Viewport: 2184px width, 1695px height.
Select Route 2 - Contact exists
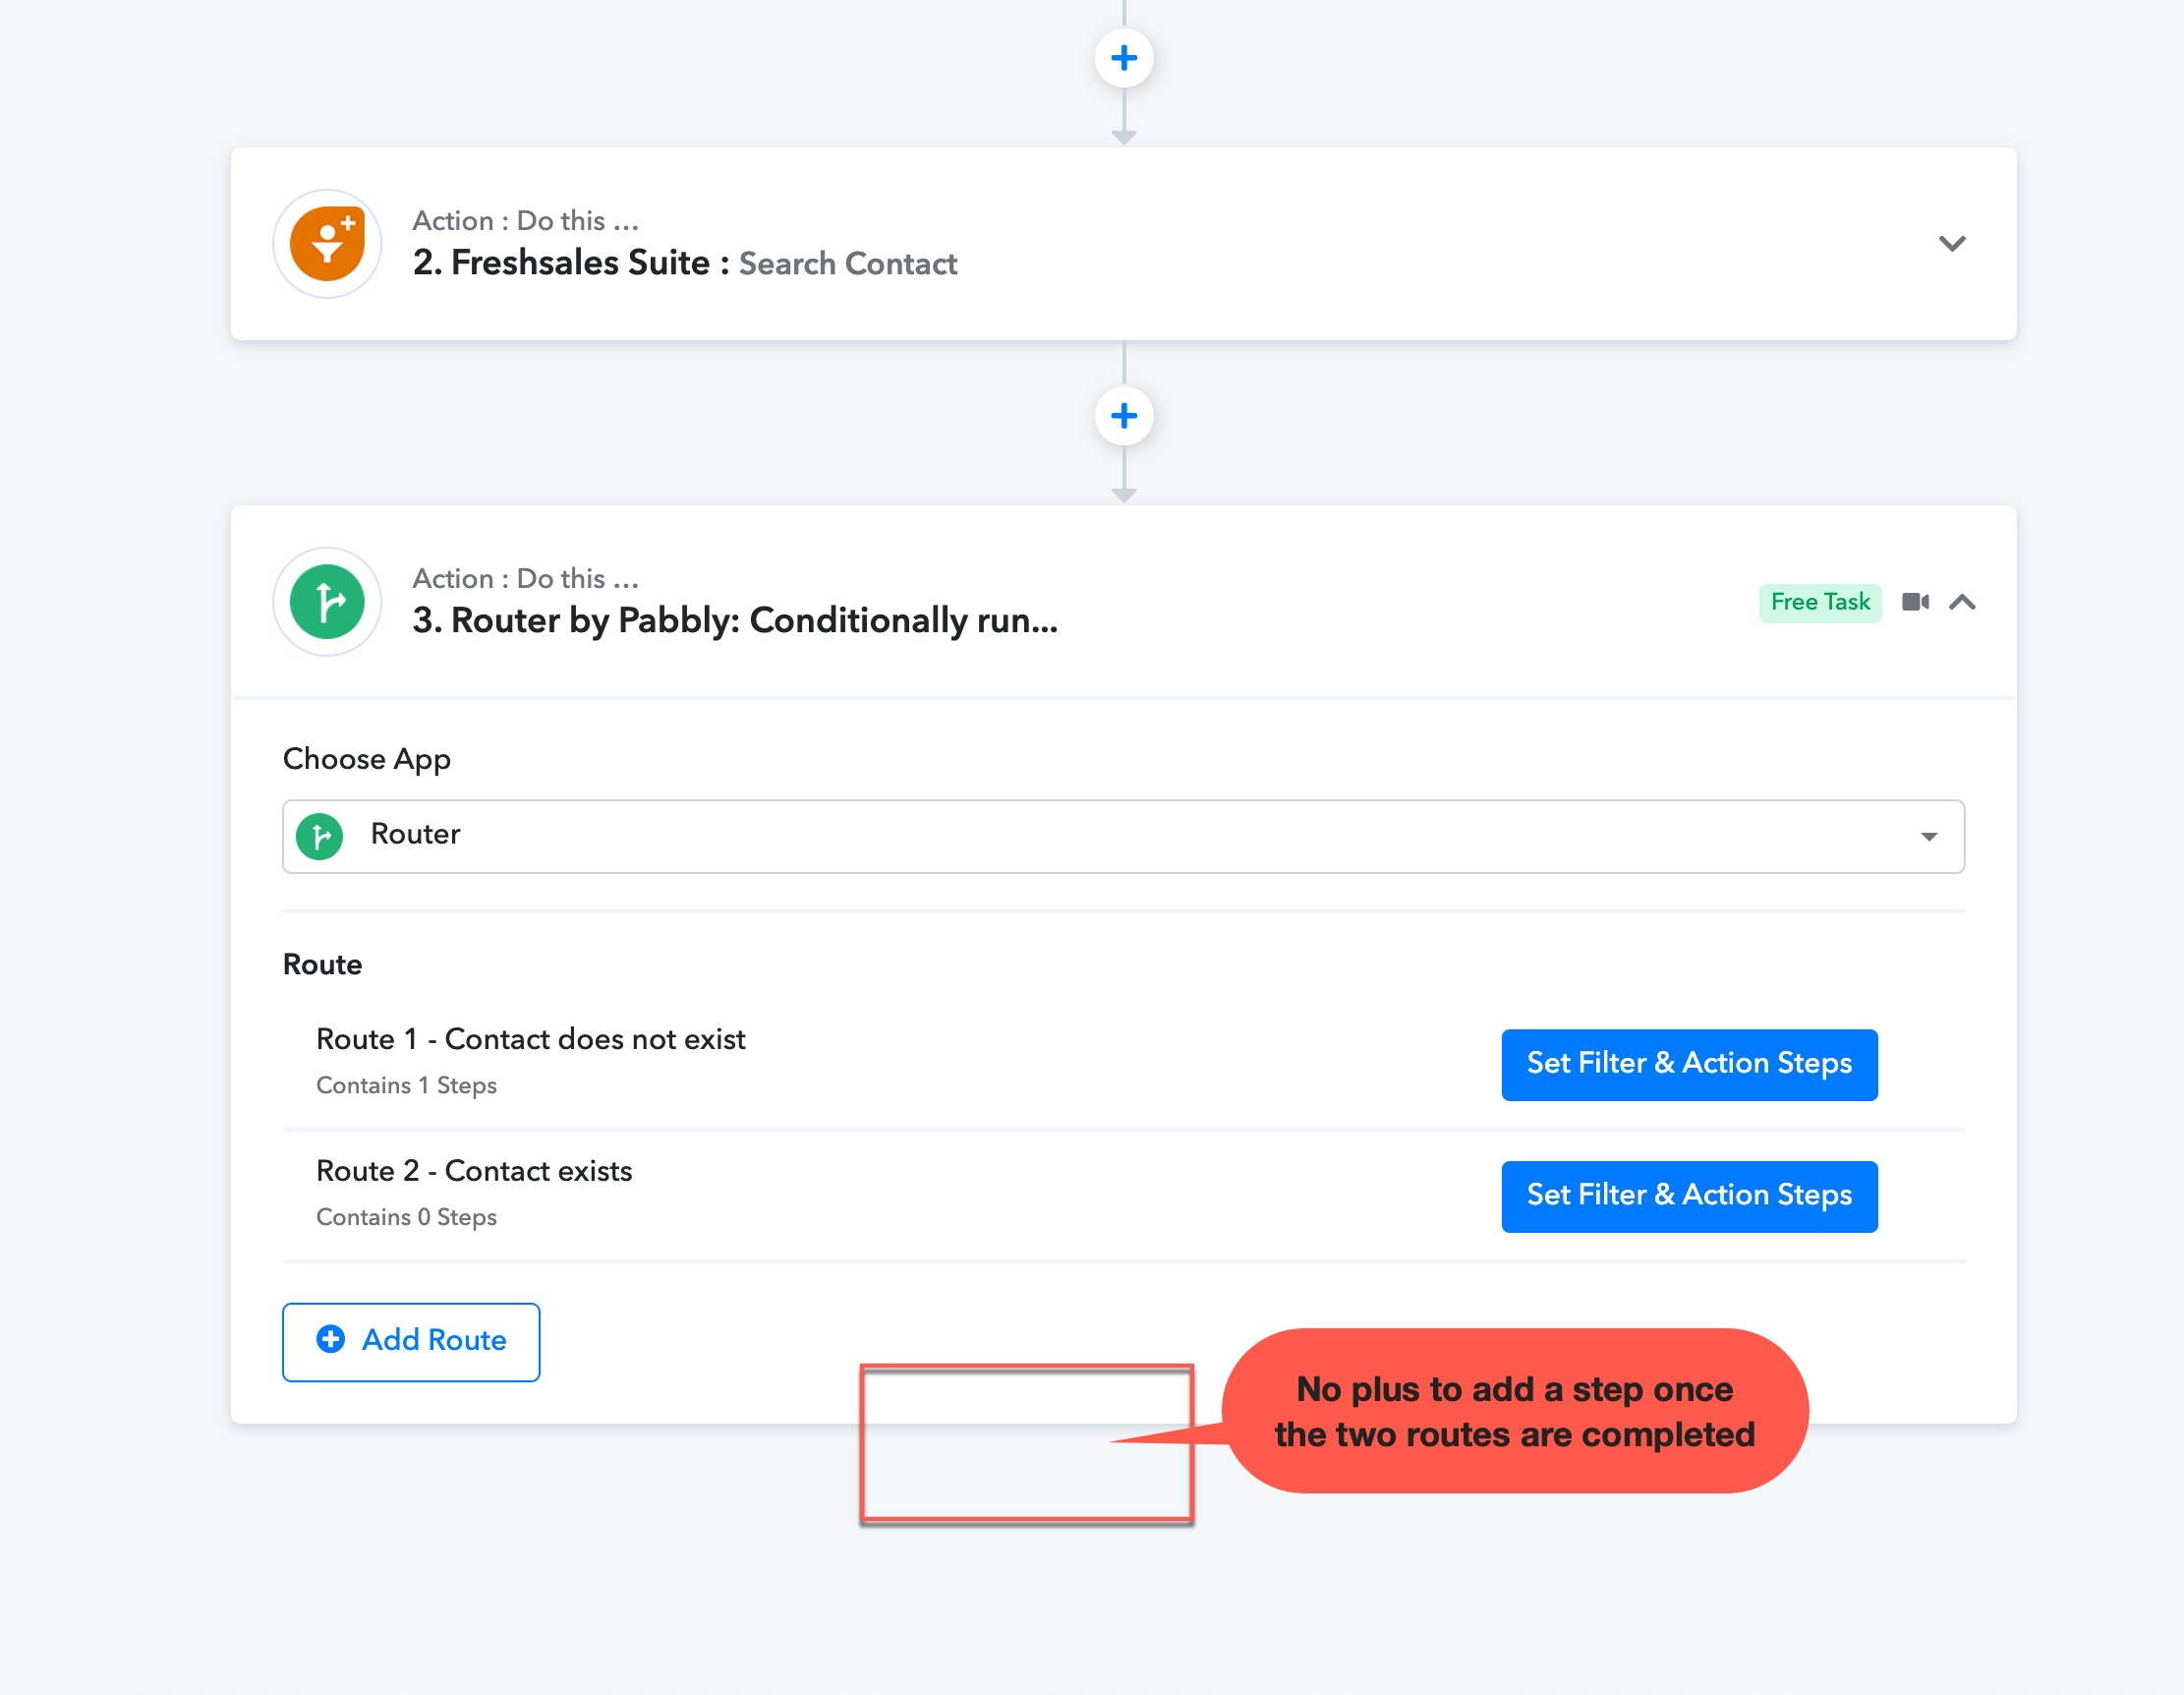tap(474, 1171)
